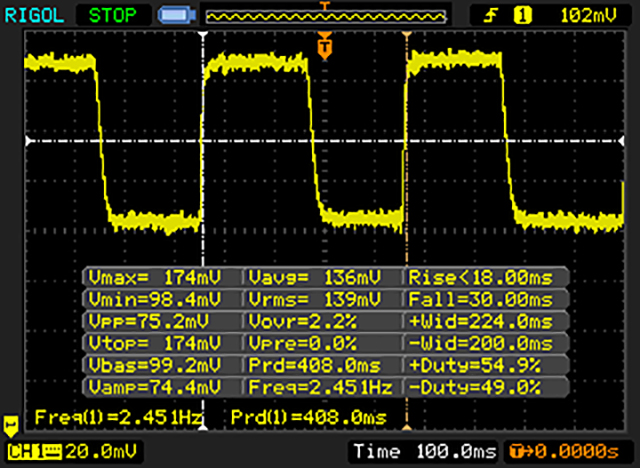Click the Vovr=2.2% overshoot measurement
The height and width of the screenshot is (468, 640).
click(302, 322)
